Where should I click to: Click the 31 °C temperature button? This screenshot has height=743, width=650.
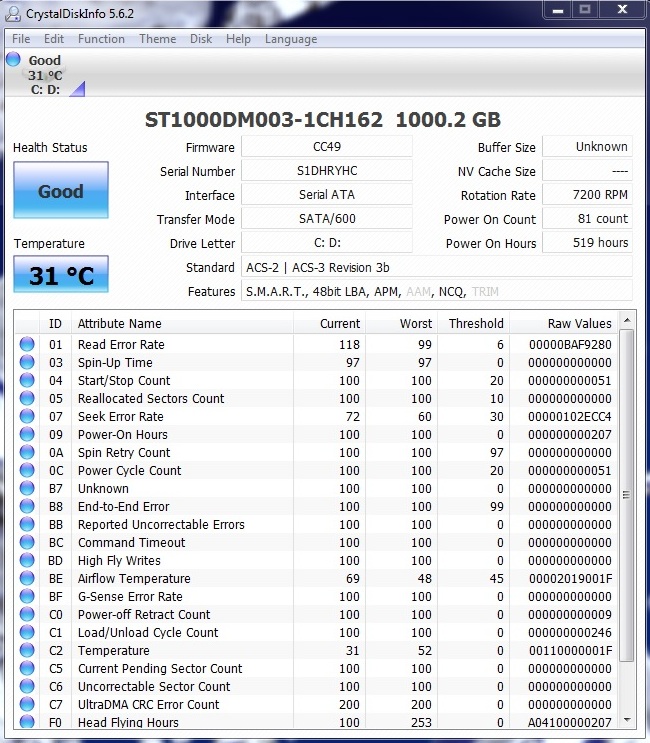click(61, 274)
